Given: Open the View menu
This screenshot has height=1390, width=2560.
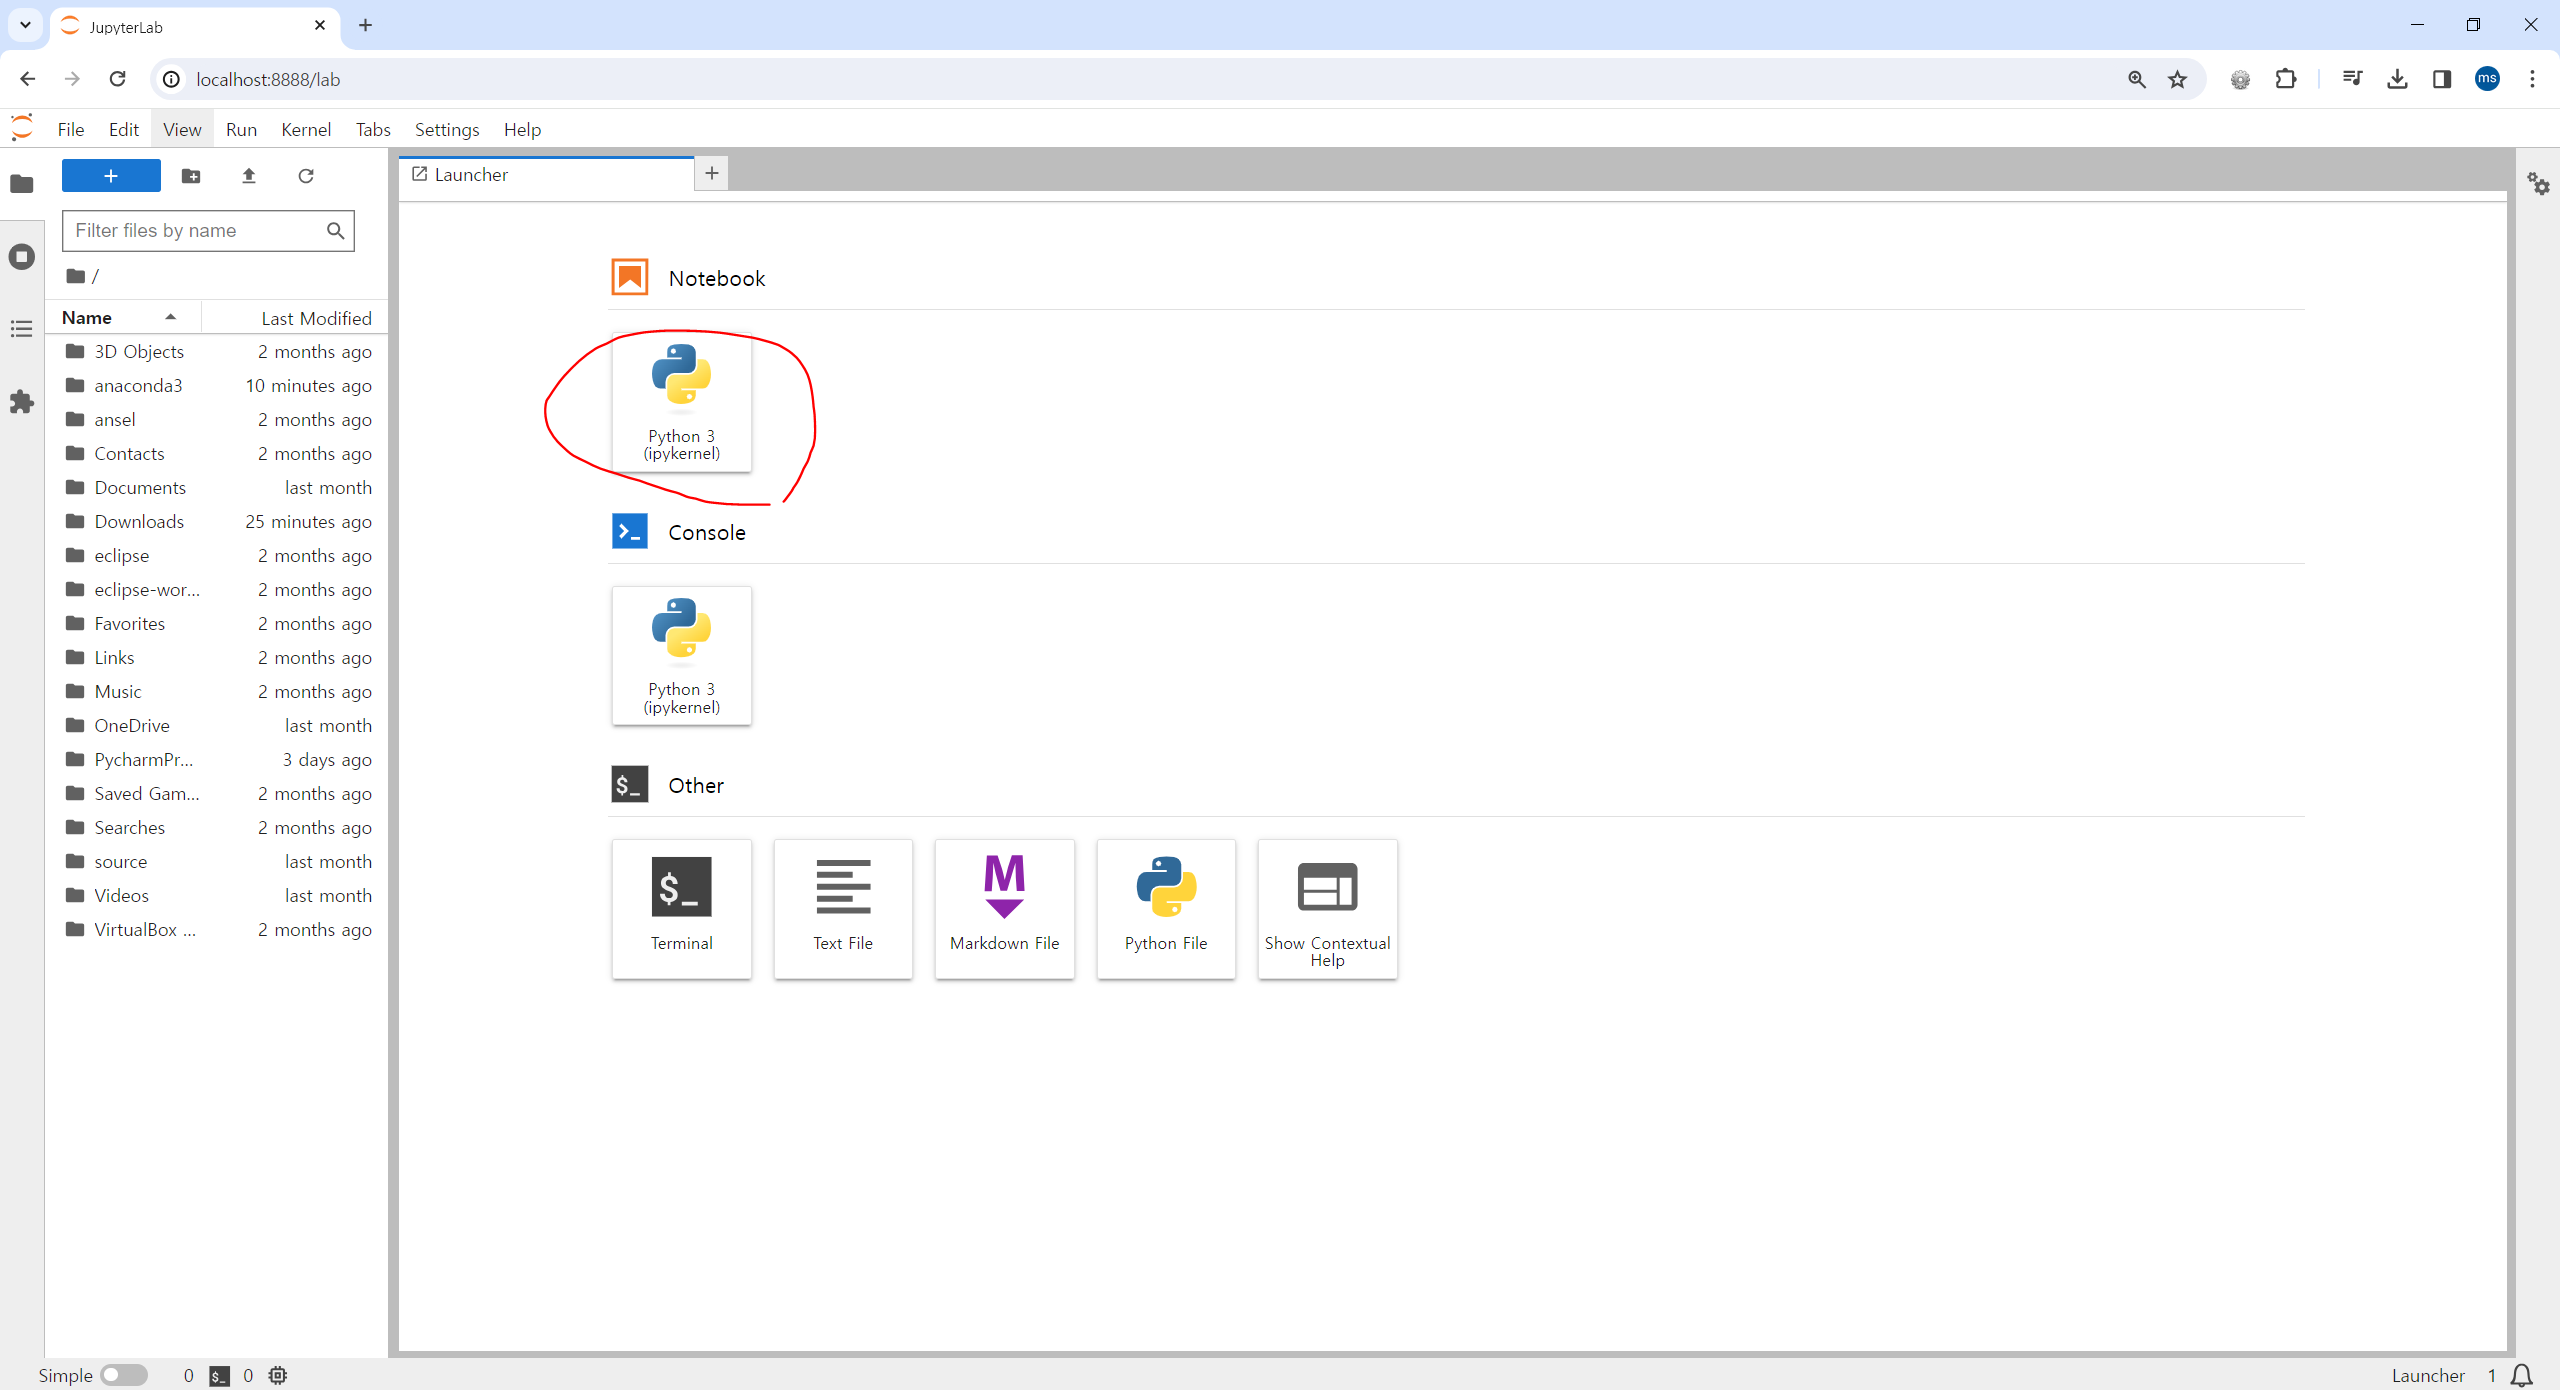Looking at the screenshot, I should [x=182, y=129].
